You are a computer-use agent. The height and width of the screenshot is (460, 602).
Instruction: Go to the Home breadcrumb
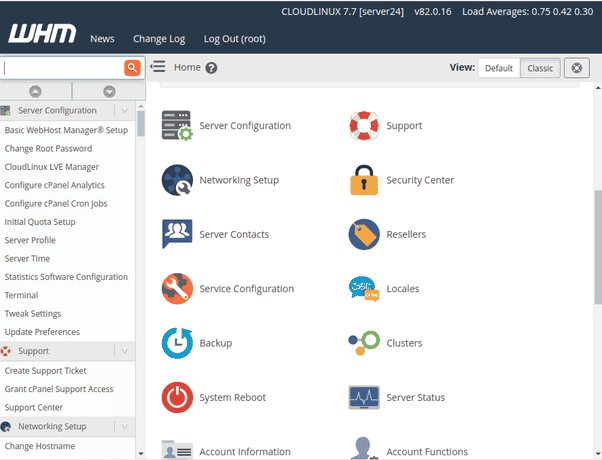pos(187,67)
